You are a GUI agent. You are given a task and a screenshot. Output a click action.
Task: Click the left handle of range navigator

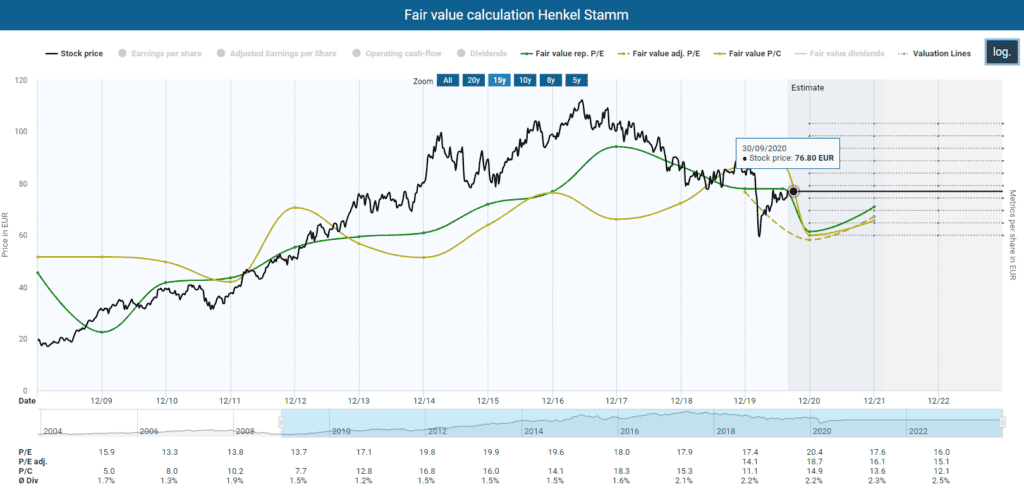pos(281,422)
